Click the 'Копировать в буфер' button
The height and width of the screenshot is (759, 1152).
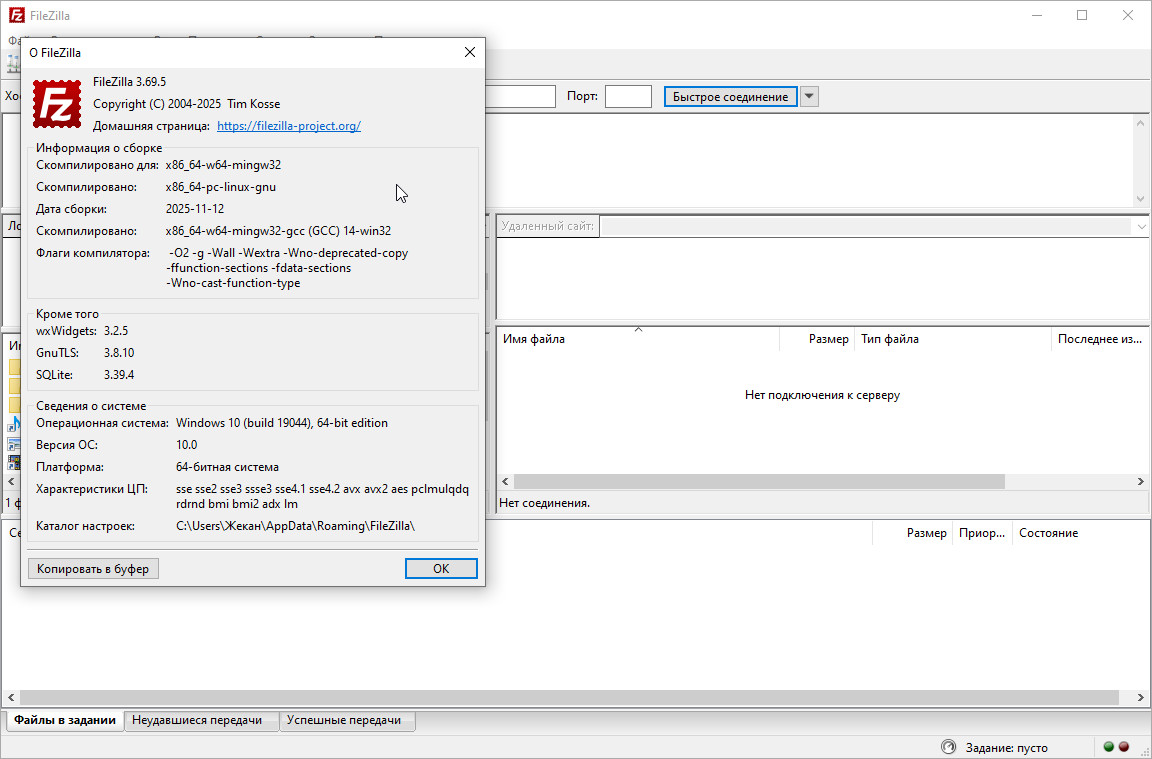[x=93, y=568]
